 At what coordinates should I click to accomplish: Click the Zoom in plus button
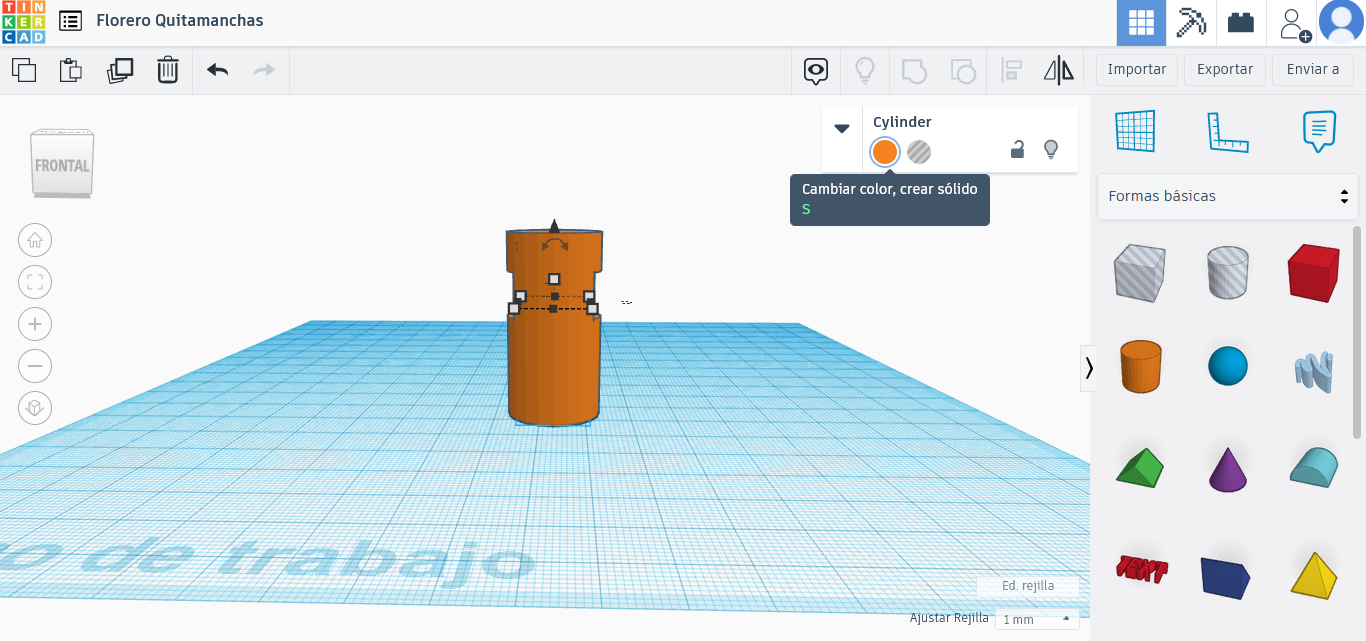point(35,324)
